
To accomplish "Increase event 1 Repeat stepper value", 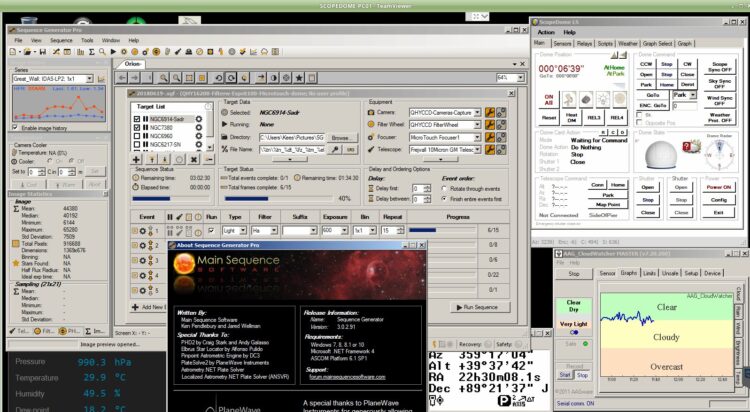I will point(400,229).
